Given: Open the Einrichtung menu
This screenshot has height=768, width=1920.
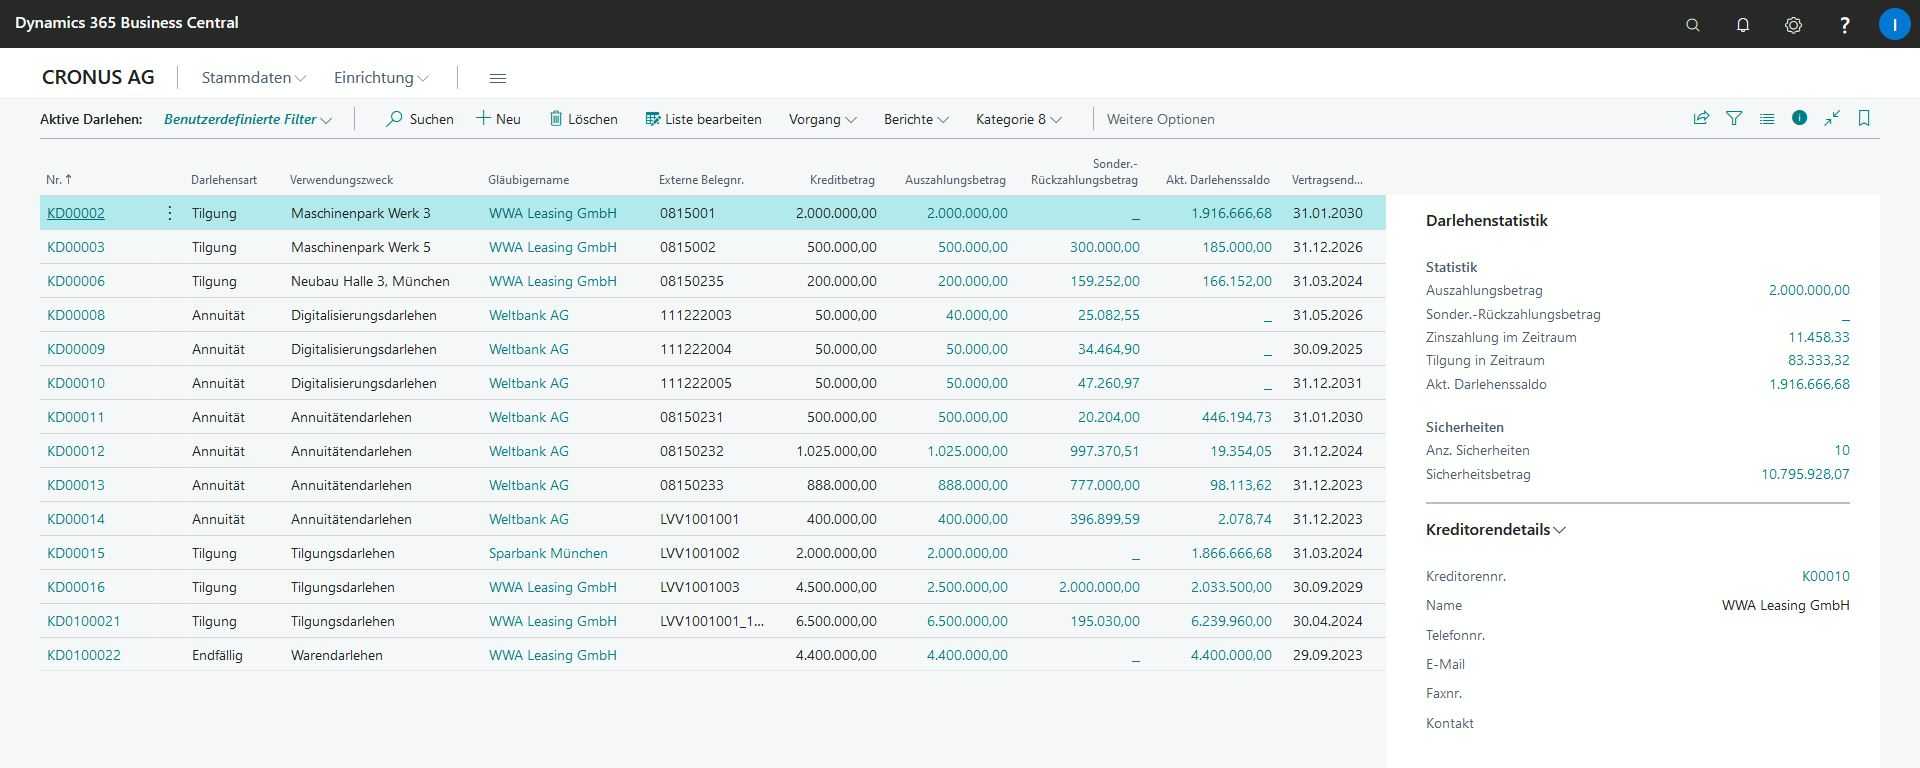Looking at the screenshot, I should click(381, 78).
